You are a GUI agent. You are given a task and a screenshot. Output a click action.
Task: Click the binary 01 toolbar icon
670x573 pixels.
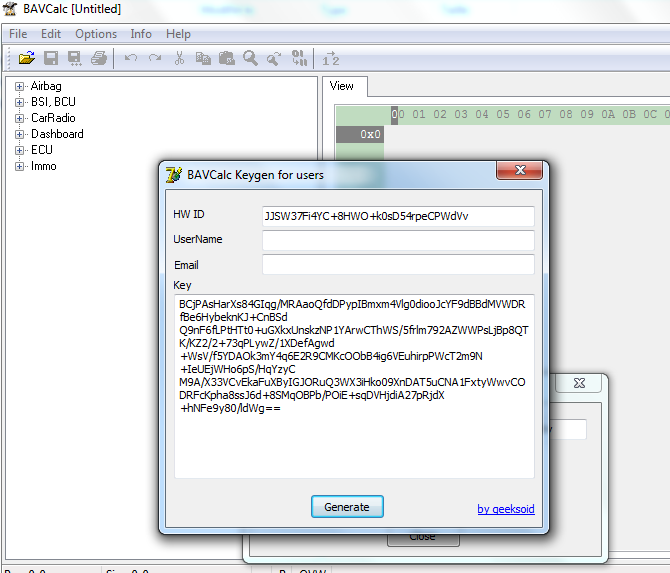point(299,58)
